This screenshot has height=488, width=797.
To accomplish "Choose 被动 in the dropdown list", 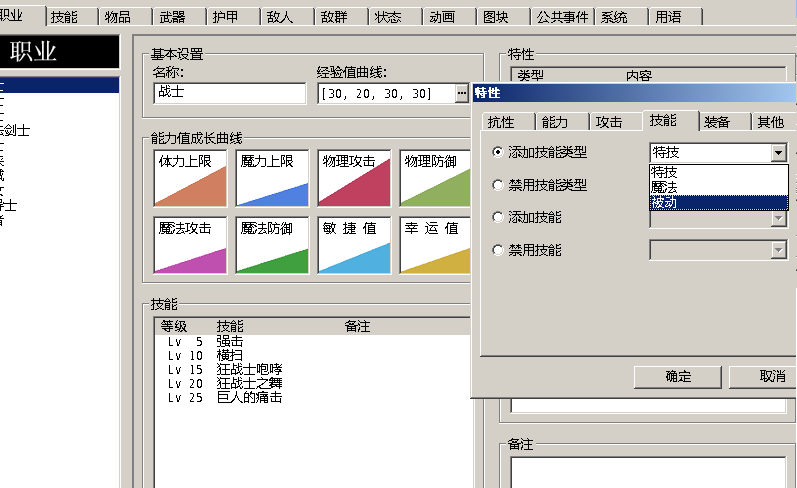I will click(719, 202).
